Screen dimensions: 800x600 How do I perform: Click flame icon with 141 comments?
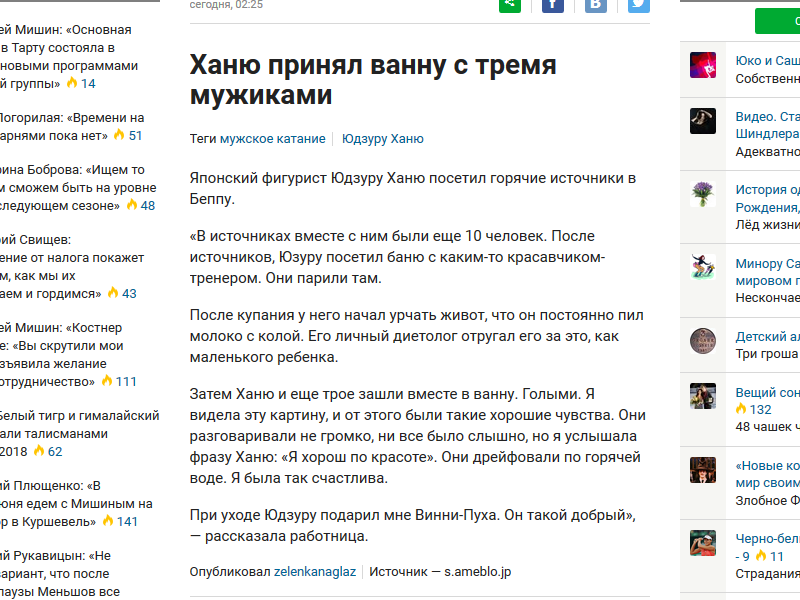pyautogui.click(x=108, y=521)
